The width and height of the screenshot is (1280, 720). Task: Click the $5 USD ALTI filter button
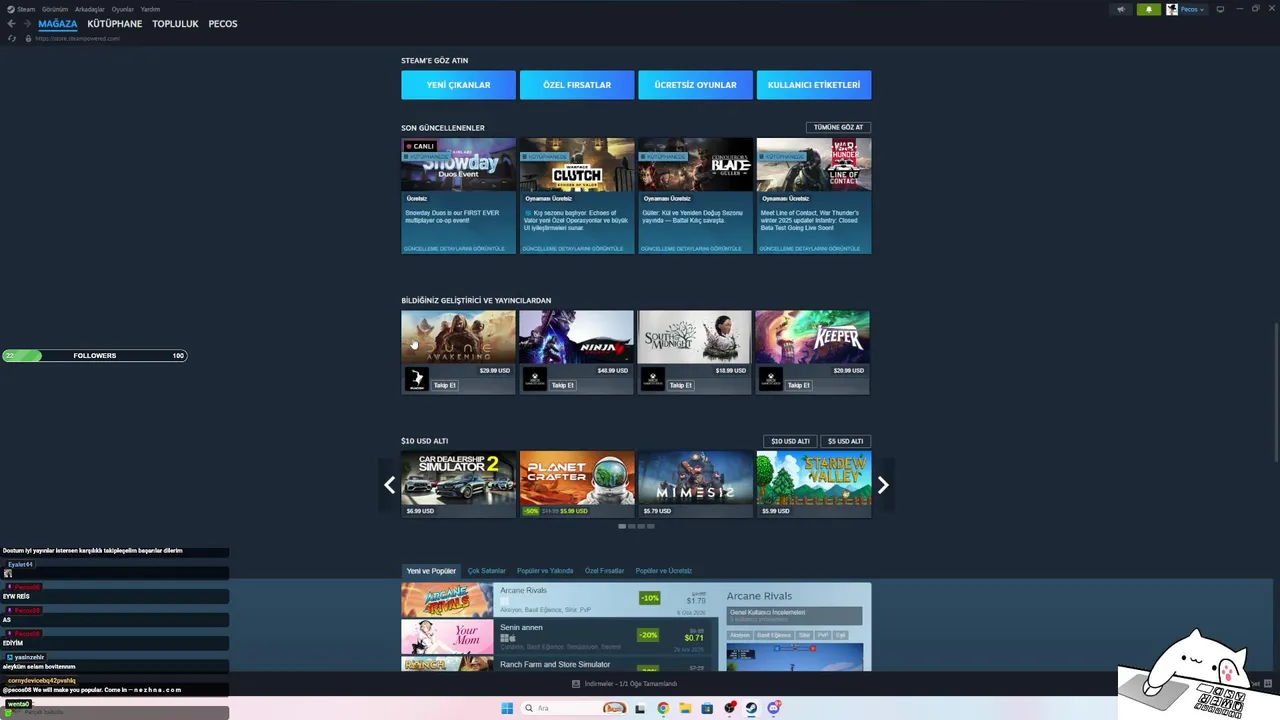click(845, 441)
